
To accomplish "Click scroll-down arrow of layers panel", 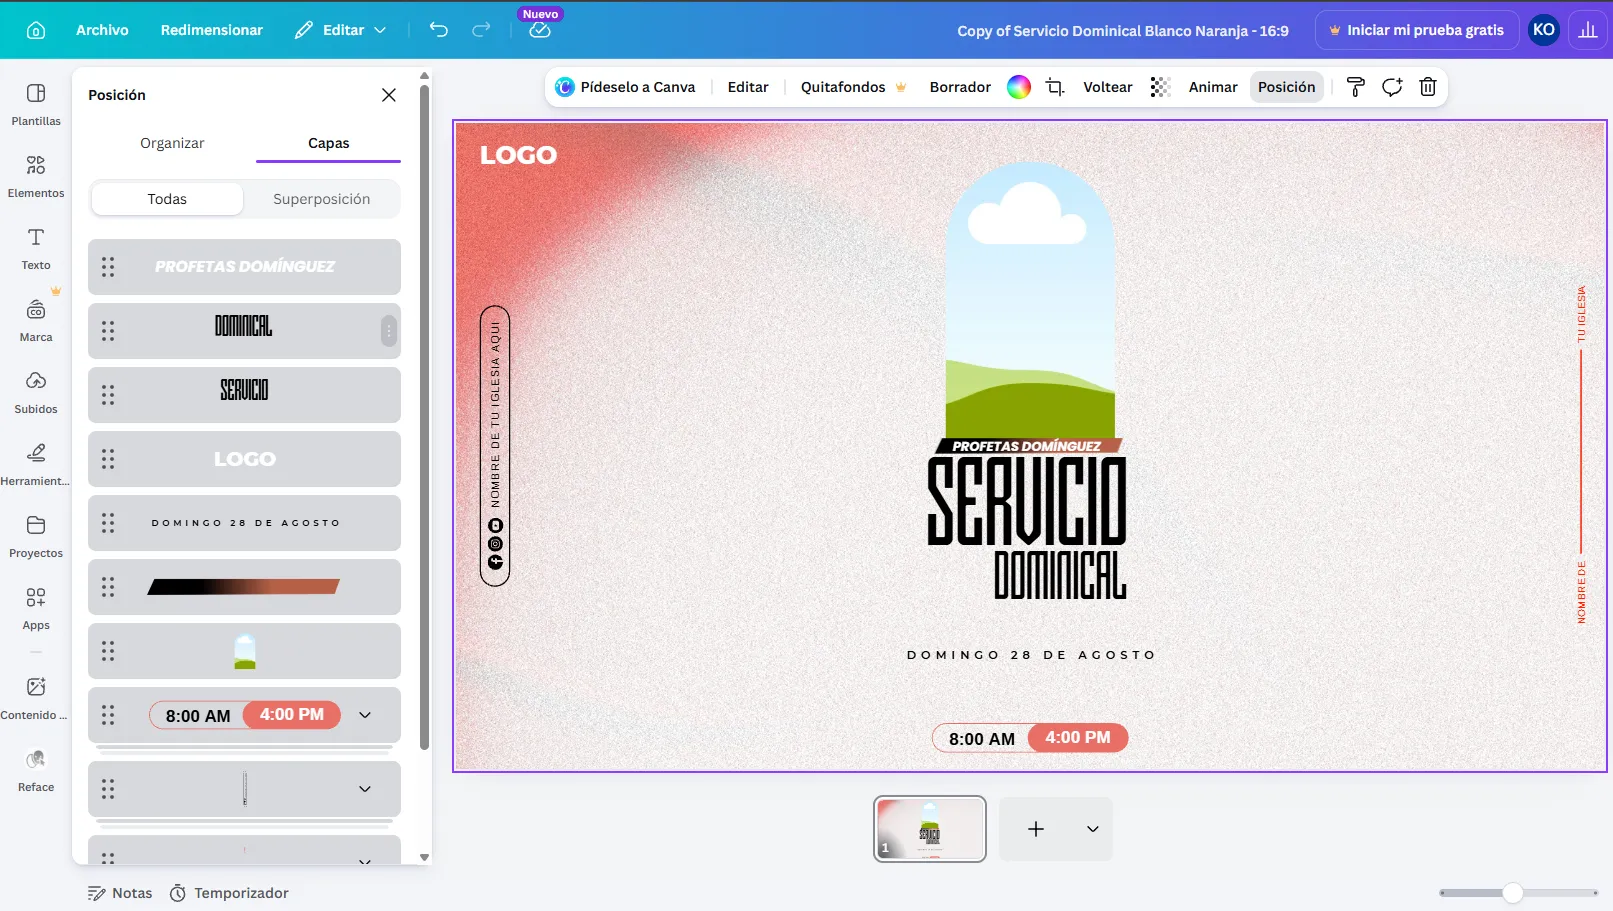I will tap(424, 857).
